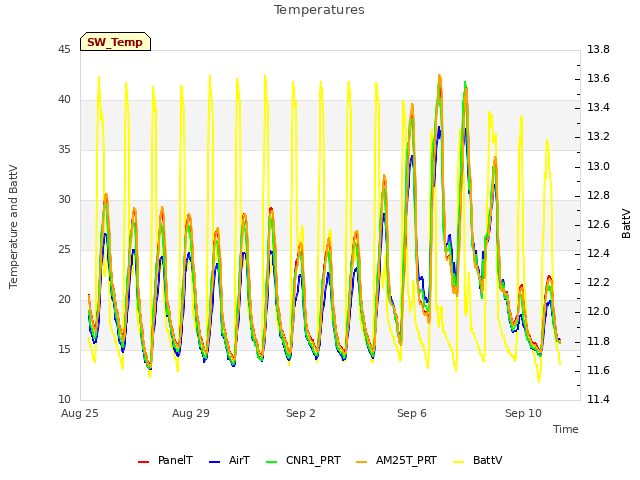Click the 10 left axis tick label

tap(64, 400)
